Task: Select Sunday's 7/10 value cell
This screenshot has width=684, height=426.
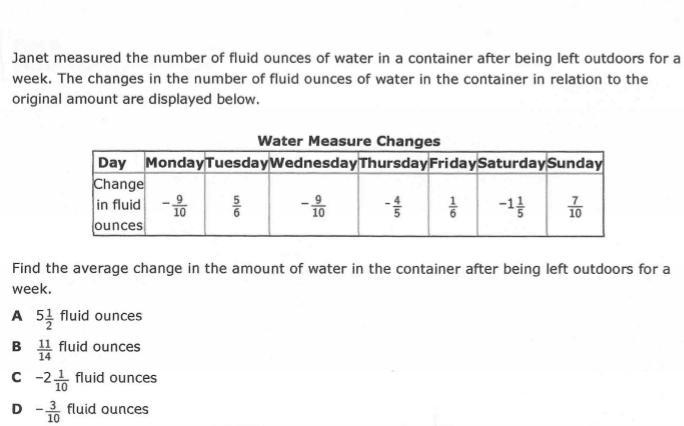Action: pos(575,205)
